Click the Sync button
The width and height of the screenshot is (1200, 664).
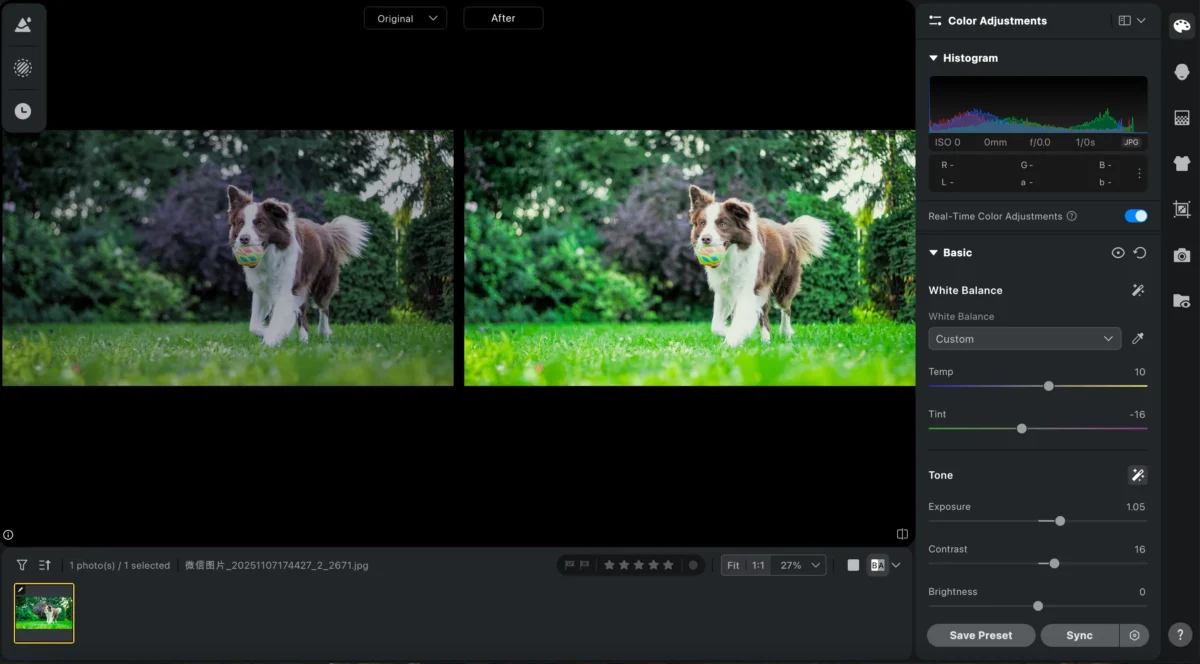[1079, 635]
